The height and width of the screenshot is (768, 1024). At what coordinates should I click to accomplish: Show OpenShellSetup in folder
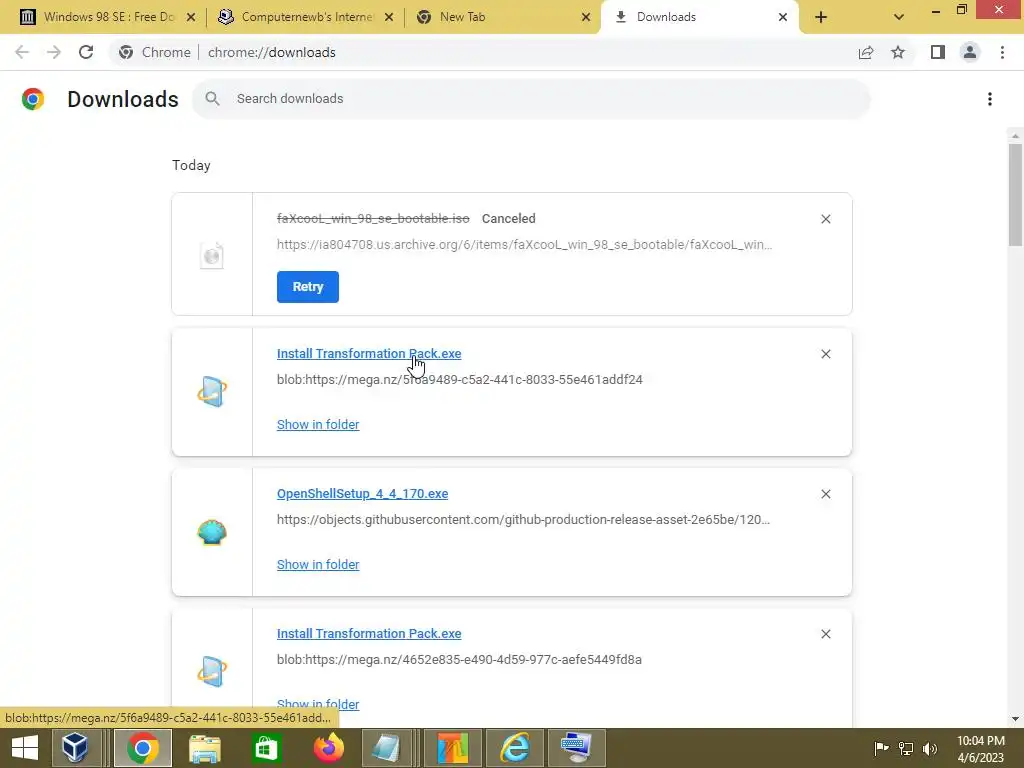(x=318, y=564)
